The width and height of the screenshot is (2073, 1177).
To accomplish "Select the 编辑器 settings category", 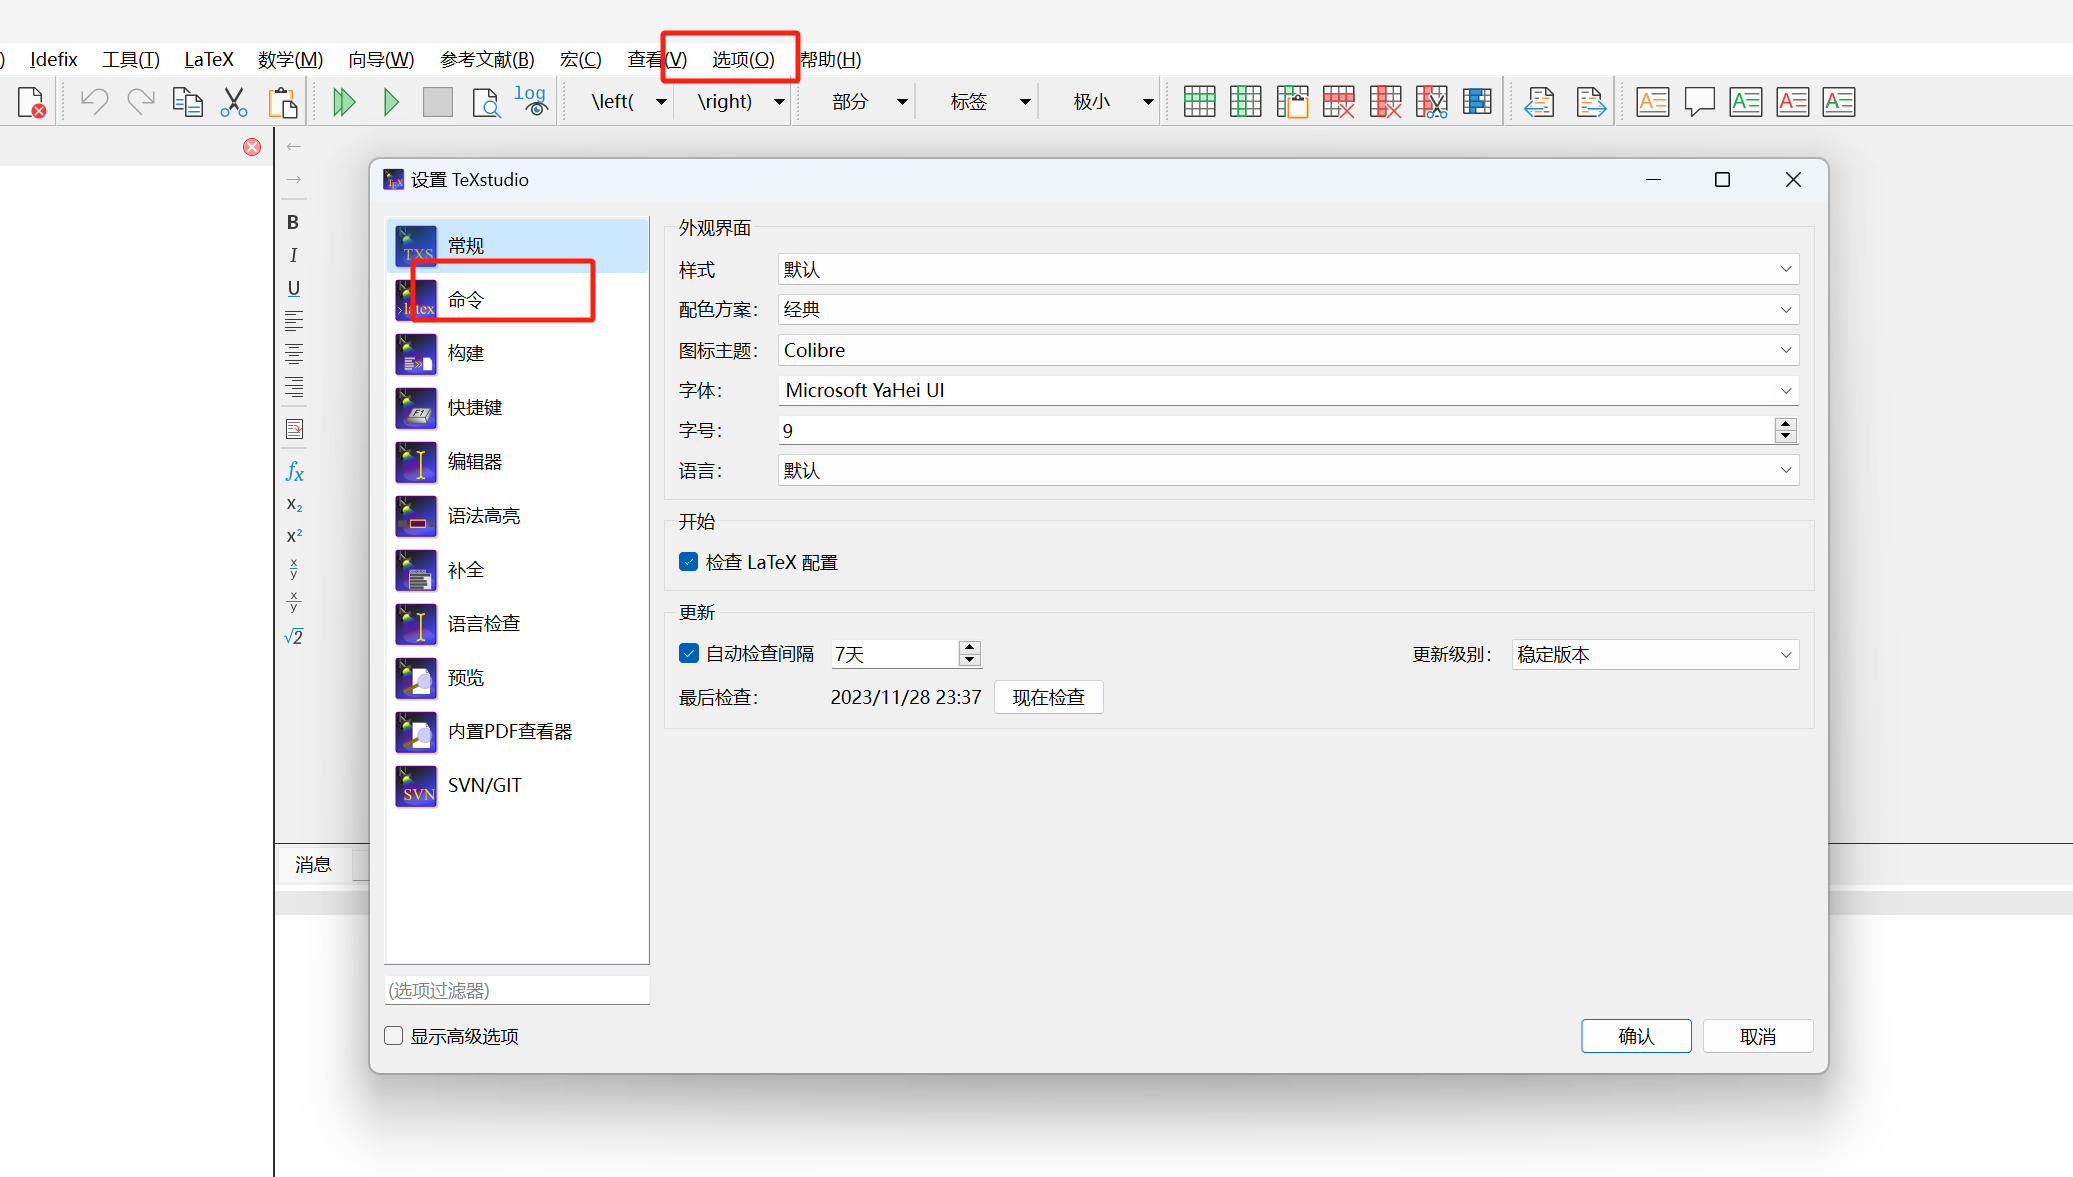I will coord(517,461).
